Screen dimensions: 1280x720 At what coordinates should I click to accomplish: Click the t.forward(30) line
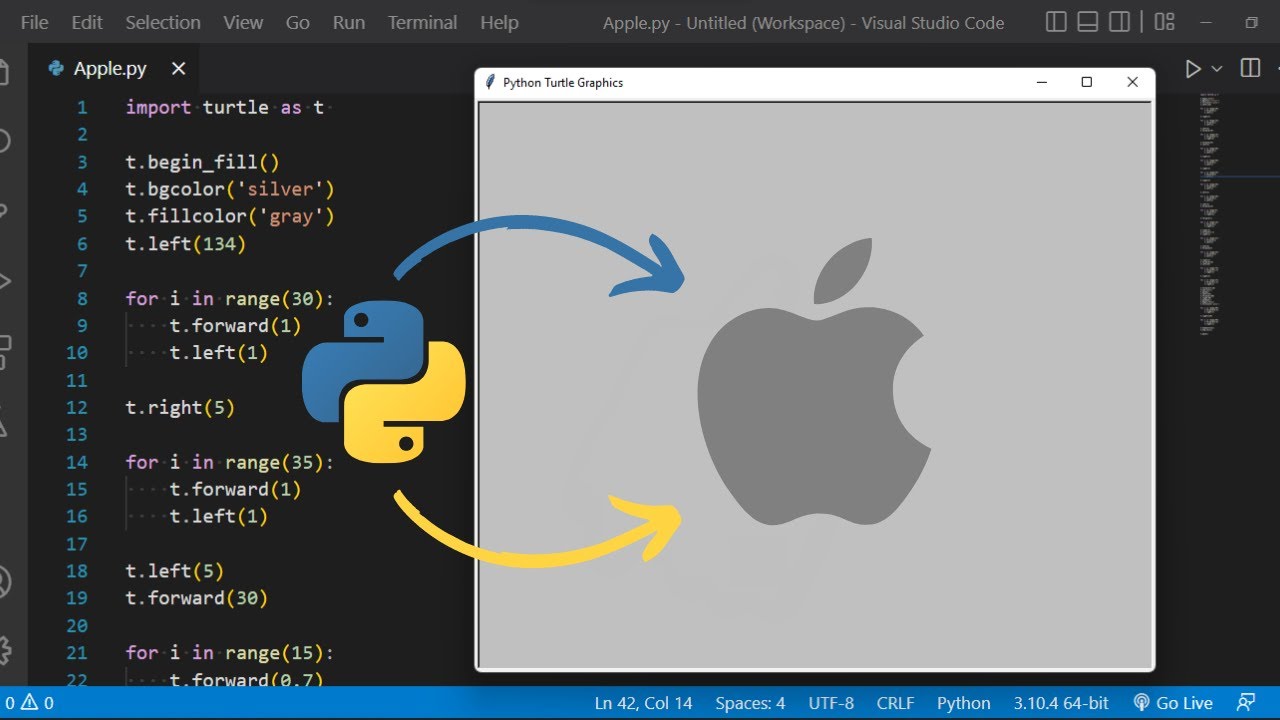pyautogui.click(x=197, y=598)
